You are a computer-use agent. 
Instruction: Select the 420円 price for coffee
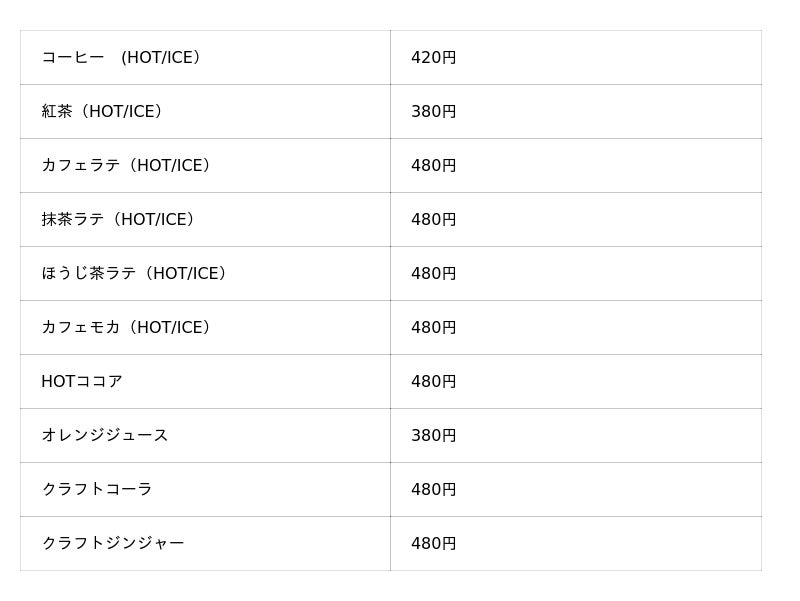(x=433, y=58)
